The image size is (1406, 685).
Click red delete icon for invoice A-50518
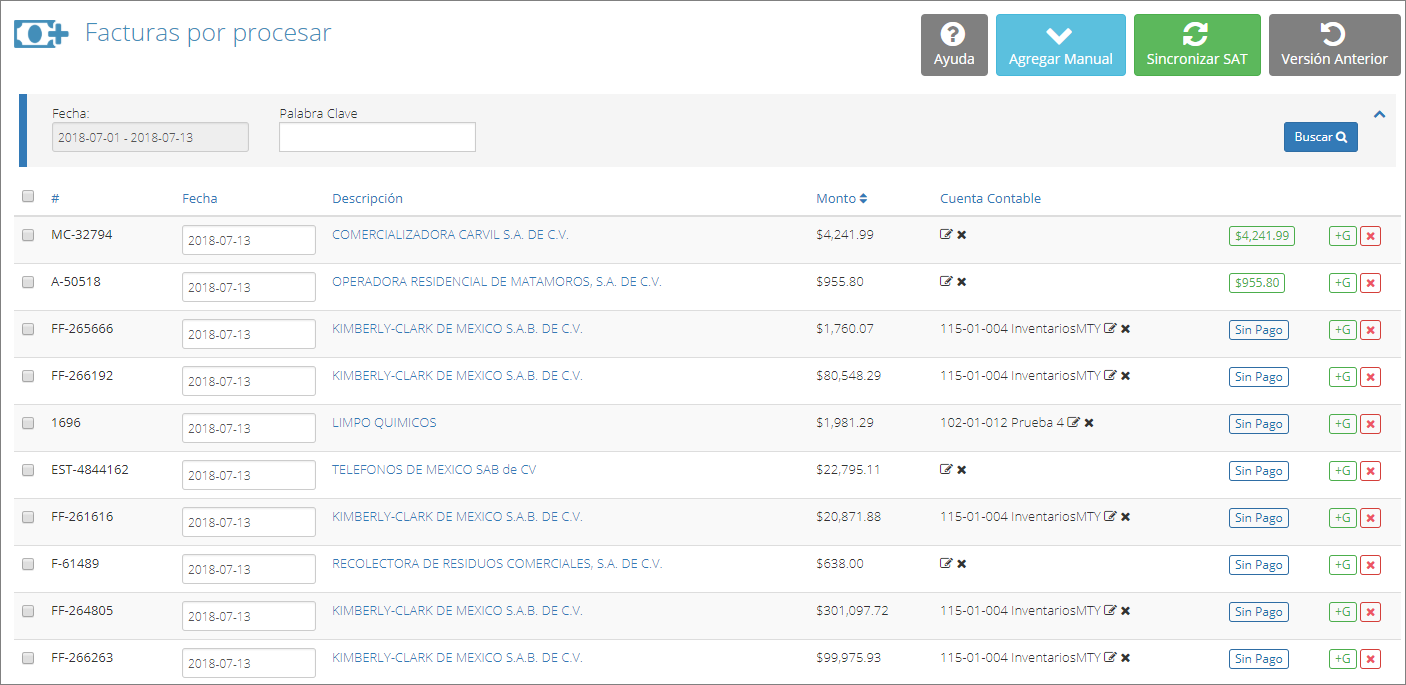1370,283
